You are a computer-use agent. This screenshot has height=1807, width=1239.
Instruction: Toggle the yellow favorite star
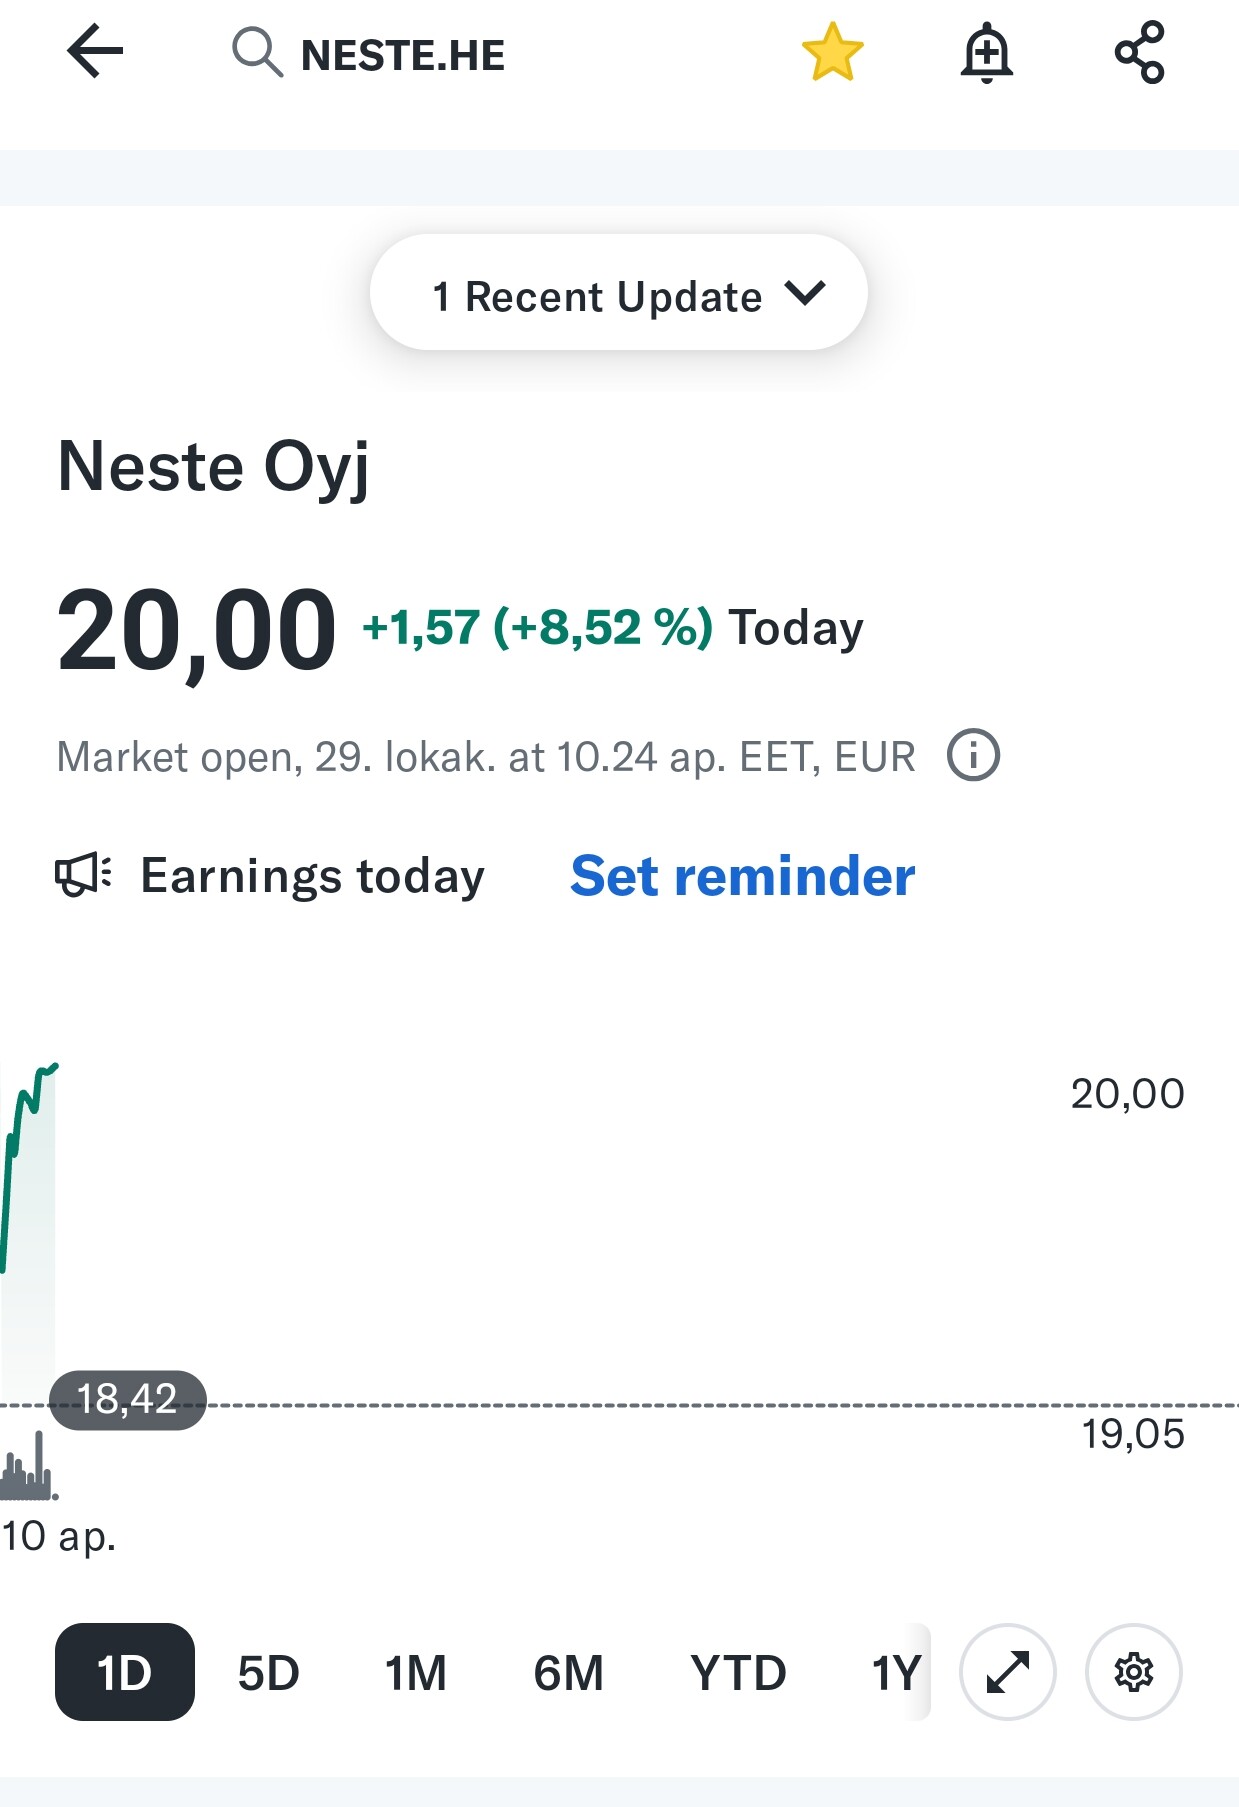[832, 53]
